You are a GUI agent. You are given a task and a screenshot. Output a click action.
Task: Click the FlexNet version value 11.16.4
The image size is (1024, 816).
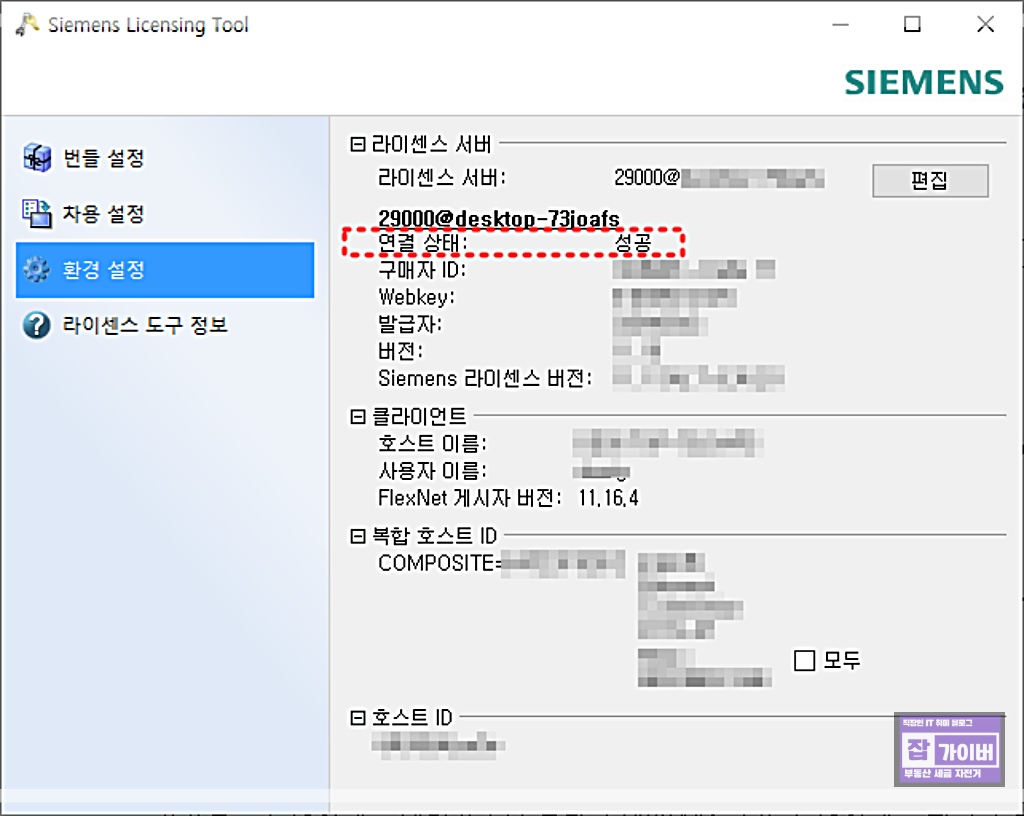pos(609,498)
